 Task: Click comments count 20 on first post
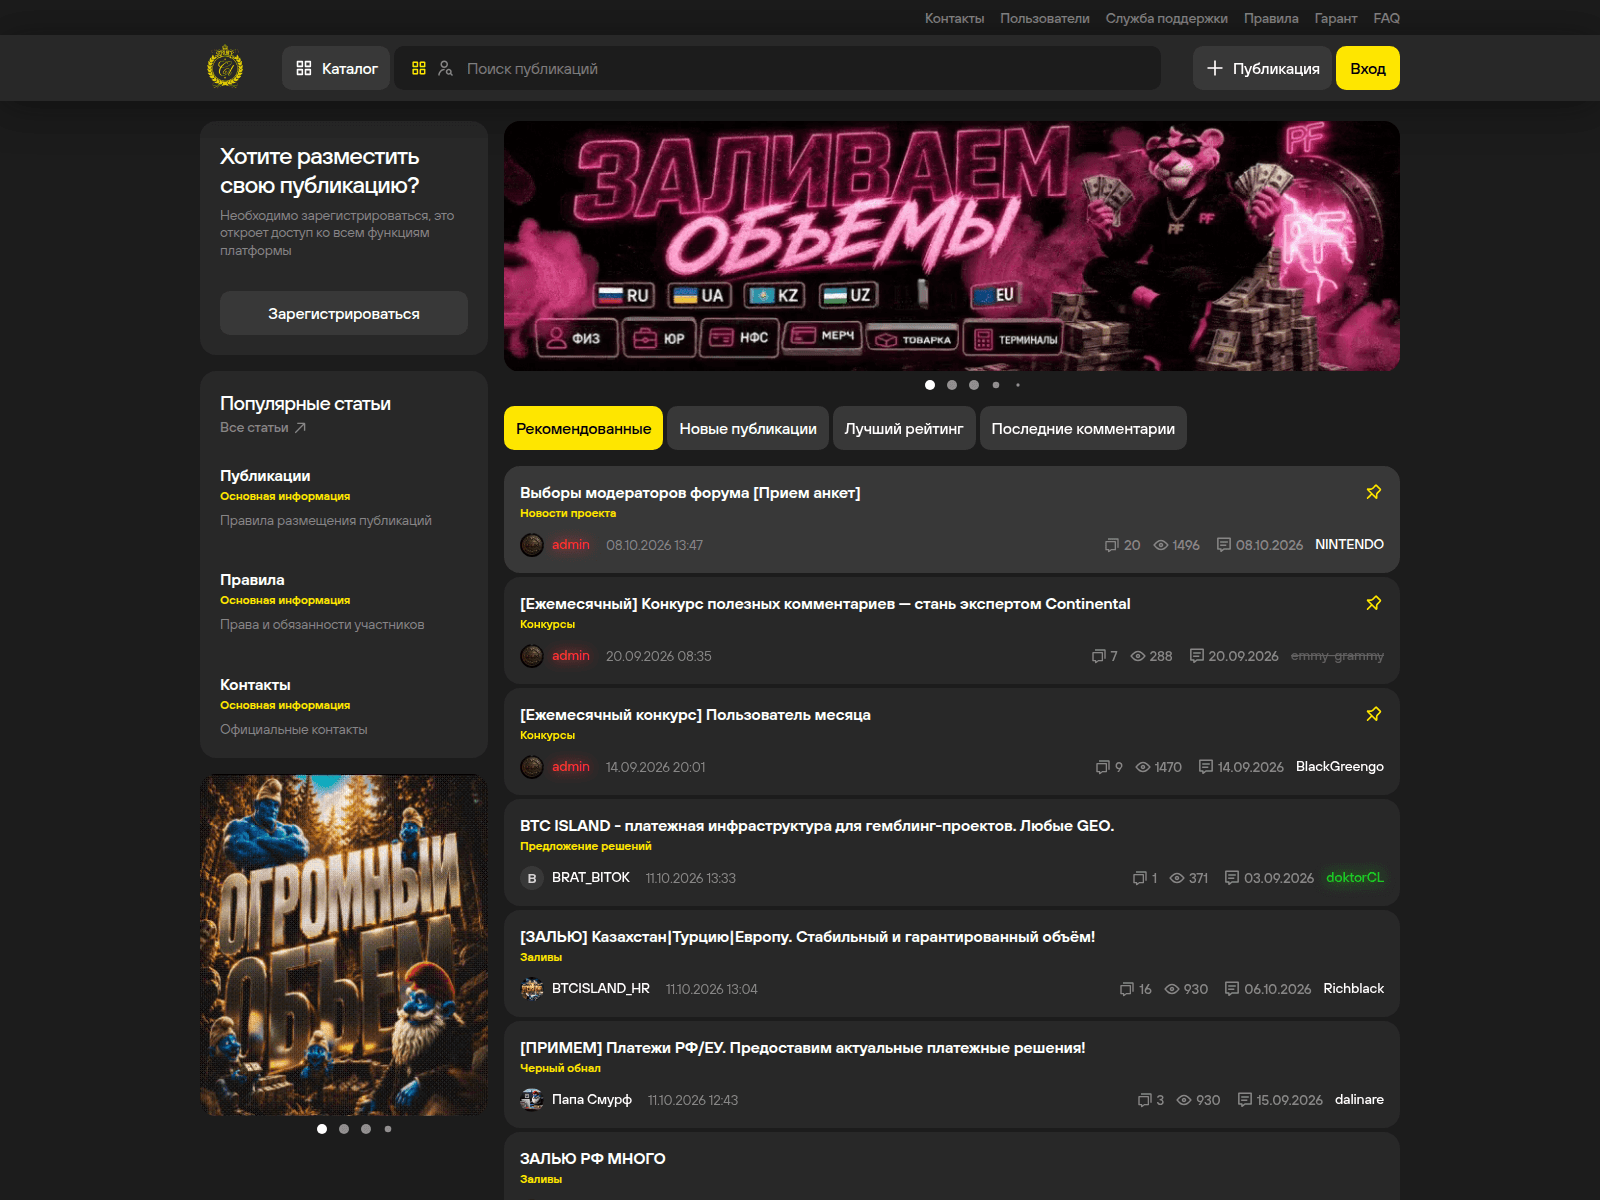[x=1122, y=545]
